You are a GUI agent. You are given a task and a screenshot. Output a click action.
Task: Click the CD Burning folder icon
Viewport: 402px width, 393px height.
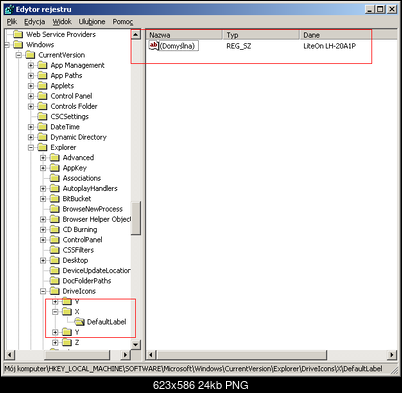click(x=55, y=230)
